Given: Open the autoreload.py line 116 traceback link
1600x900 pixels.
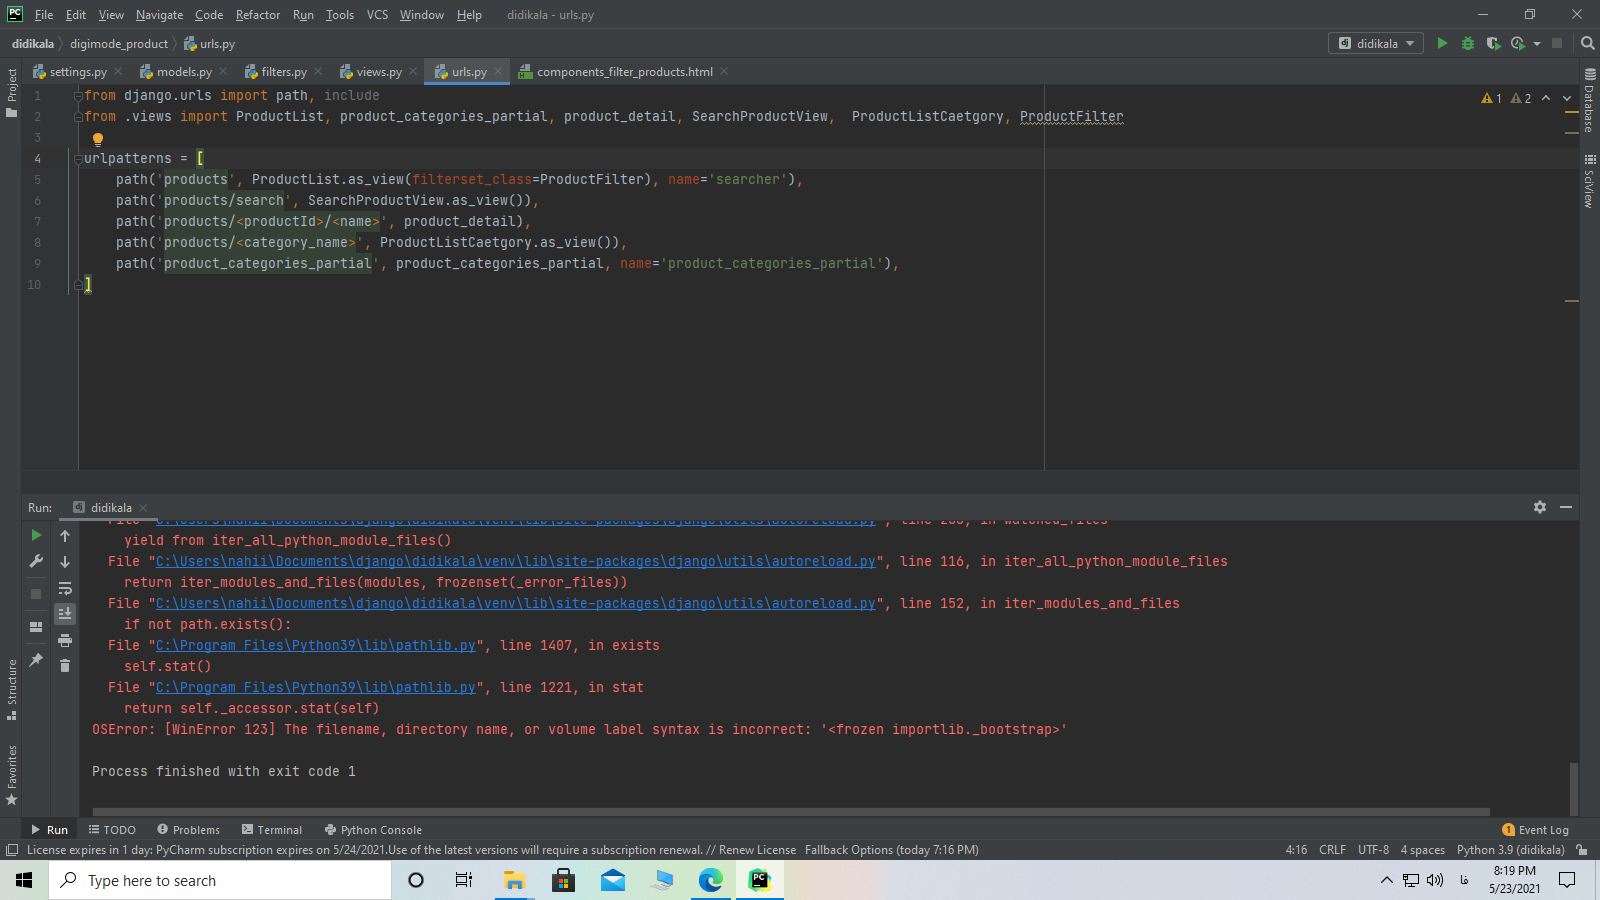Looking at the screenshot, I should (515, 562).
